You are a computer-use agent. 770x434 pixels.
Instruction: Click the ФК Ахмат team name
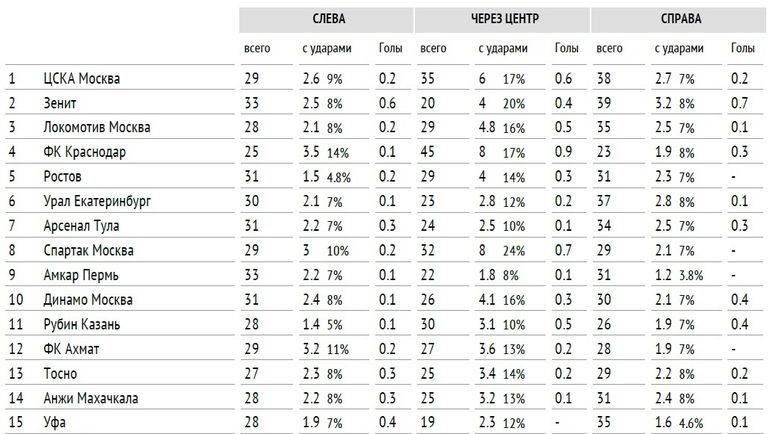click(72, 349)
